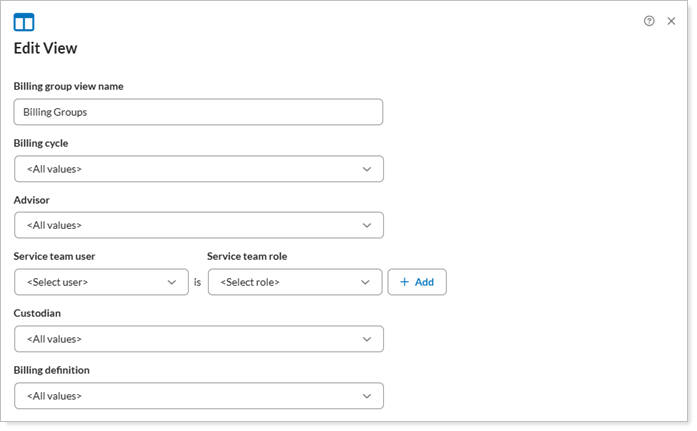Viewport: 697px width, 431px height.
Task: Open the Select user combo box
Action: 101,282
